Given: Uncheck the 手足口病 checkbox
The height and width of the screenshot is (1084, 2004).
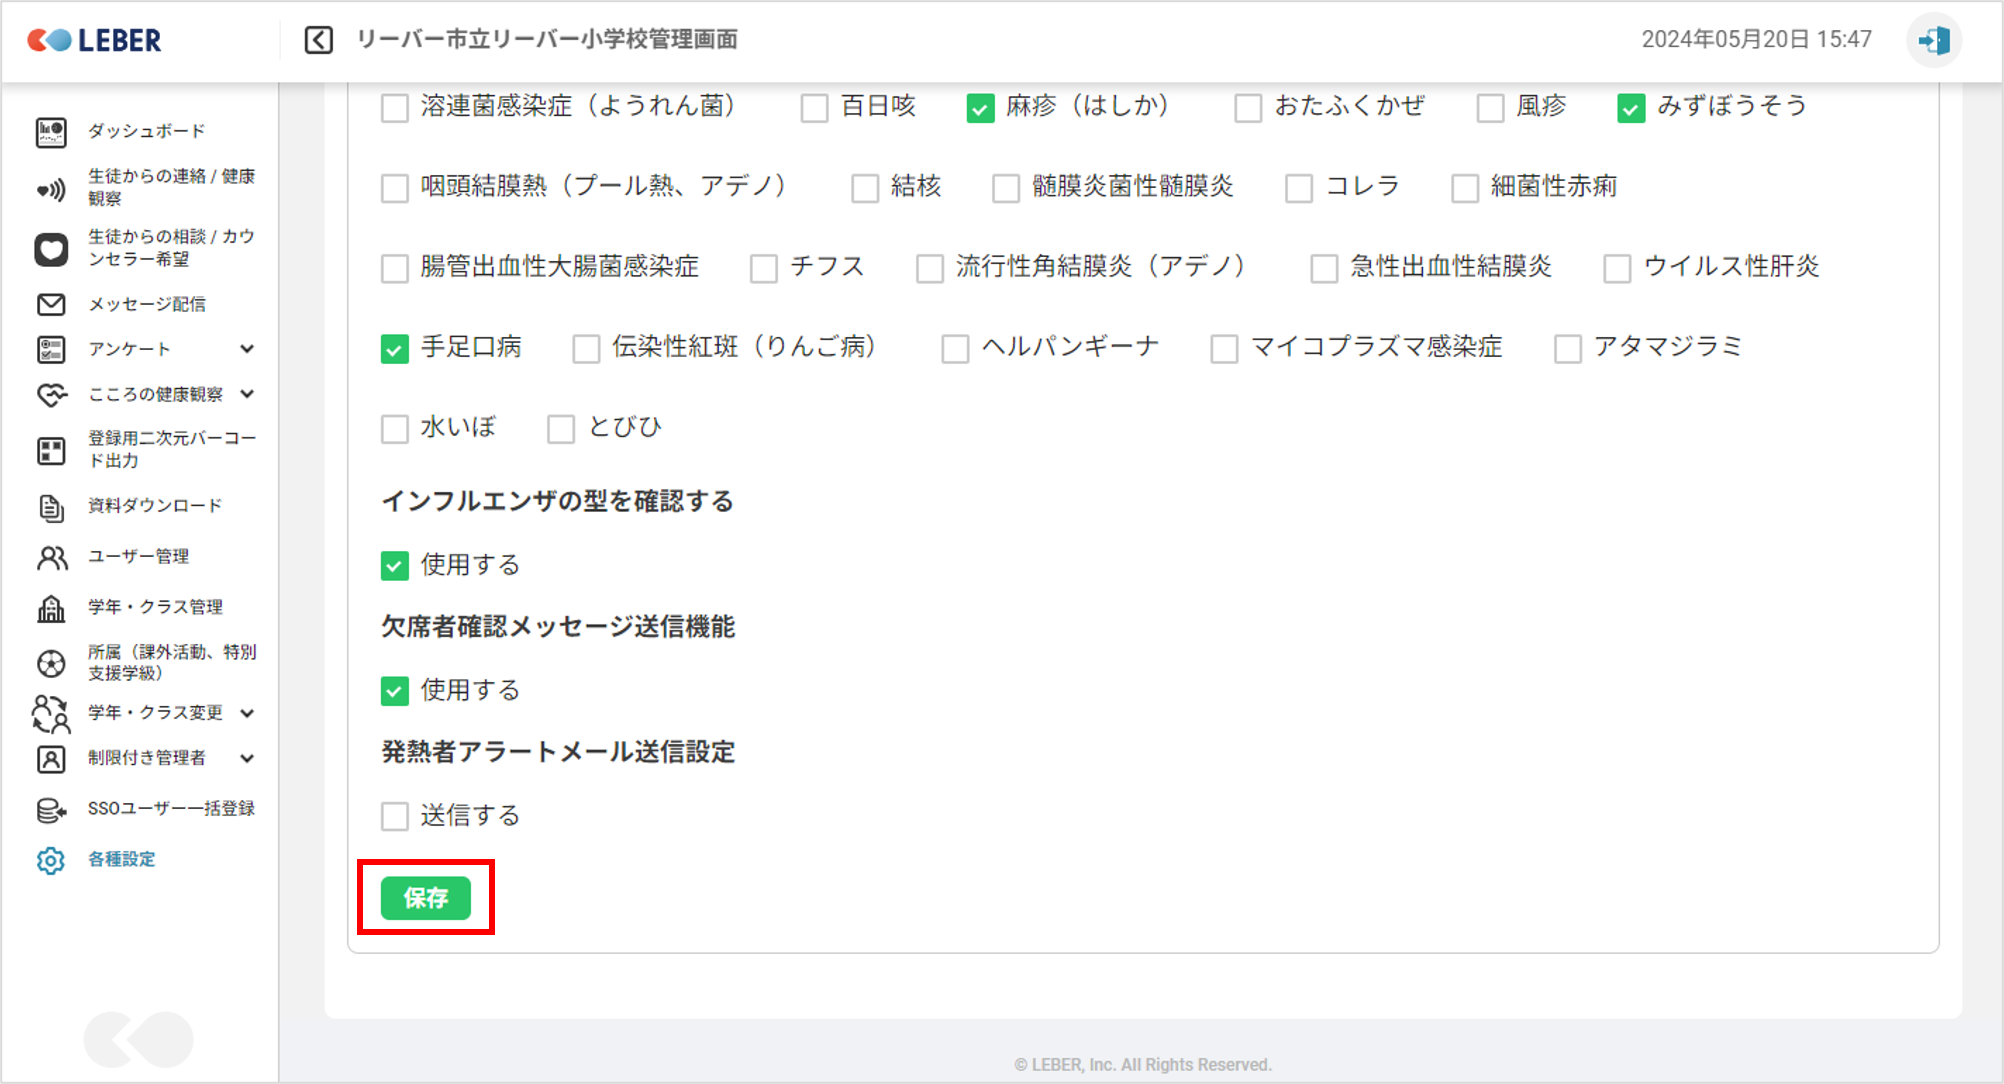Looking at the screenshot, I should (395, 348).
